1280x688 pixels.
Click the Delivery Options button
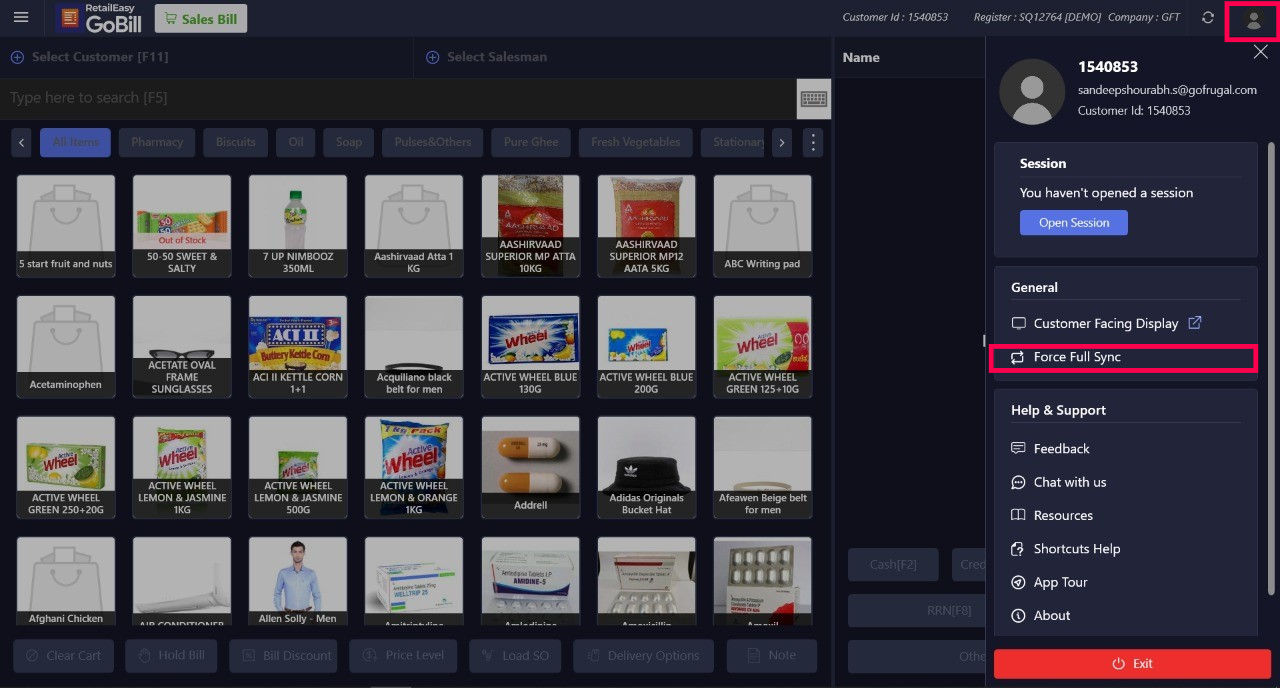pos(644,656)
